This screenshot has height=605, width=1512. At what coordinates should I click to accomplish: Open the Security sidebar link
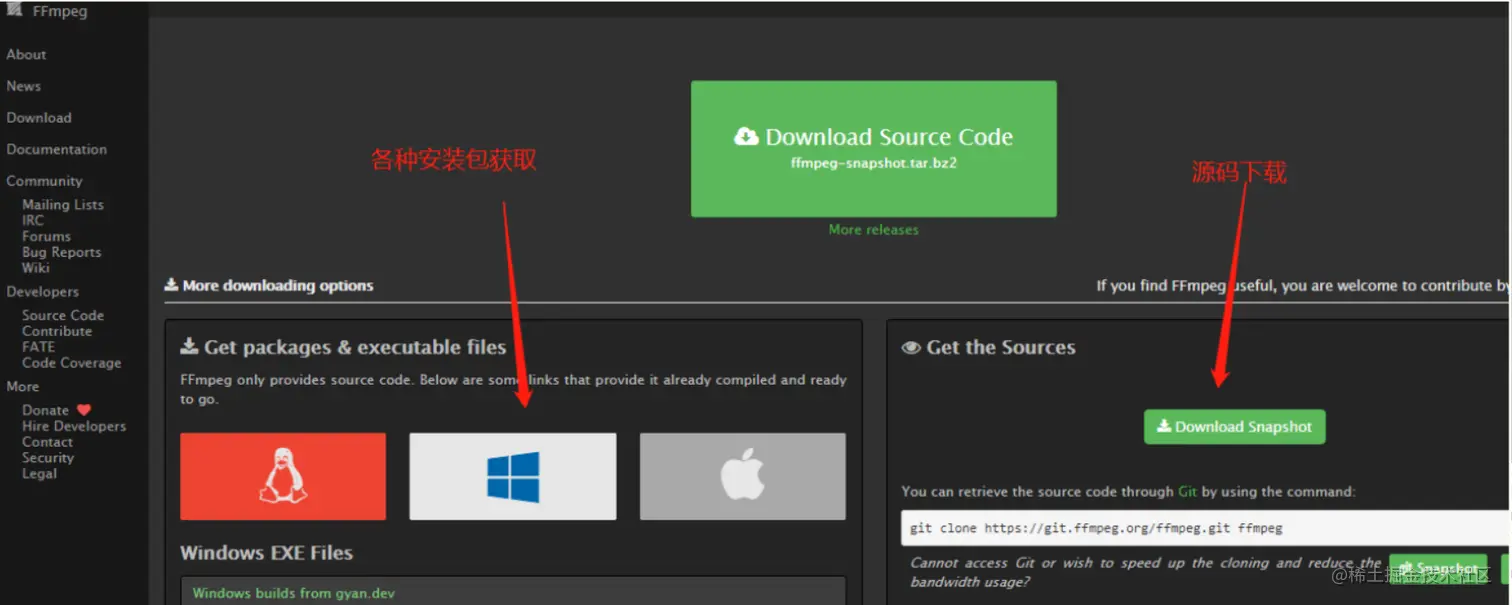point(48,458)
